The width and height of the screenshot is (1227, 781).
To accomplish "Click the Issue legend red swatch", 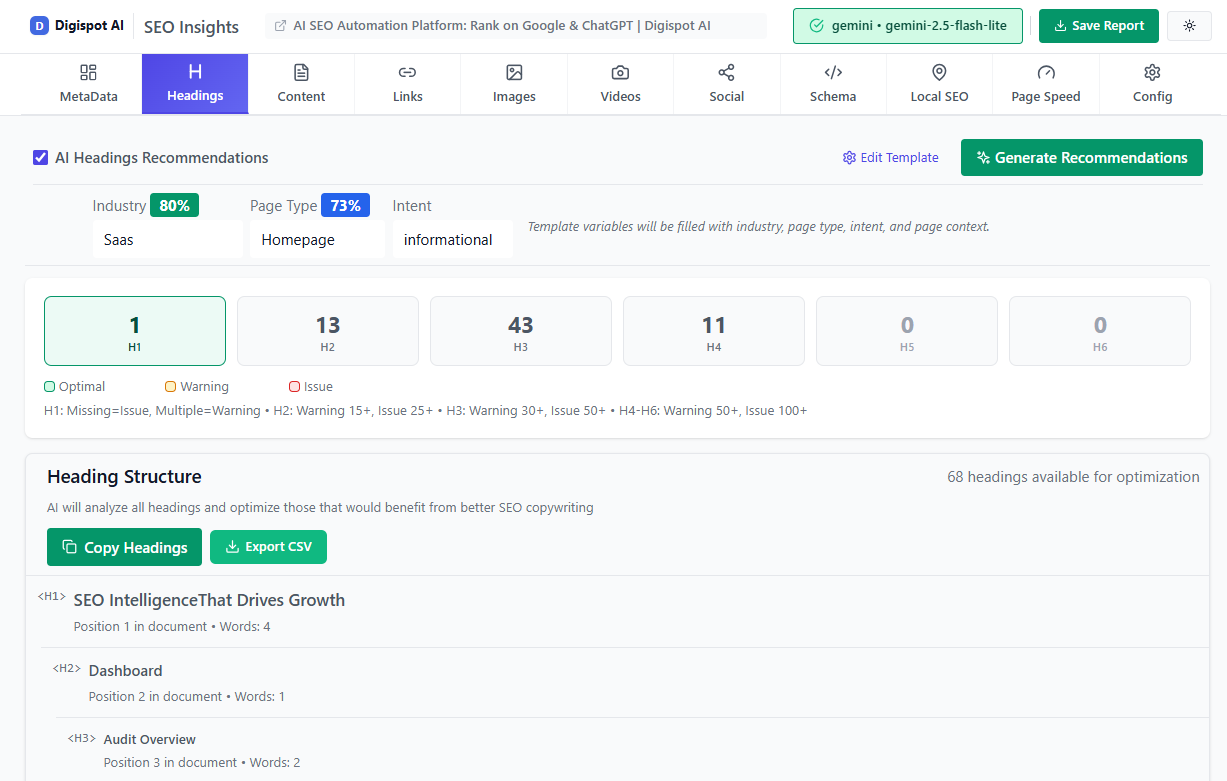I will 294,387.
